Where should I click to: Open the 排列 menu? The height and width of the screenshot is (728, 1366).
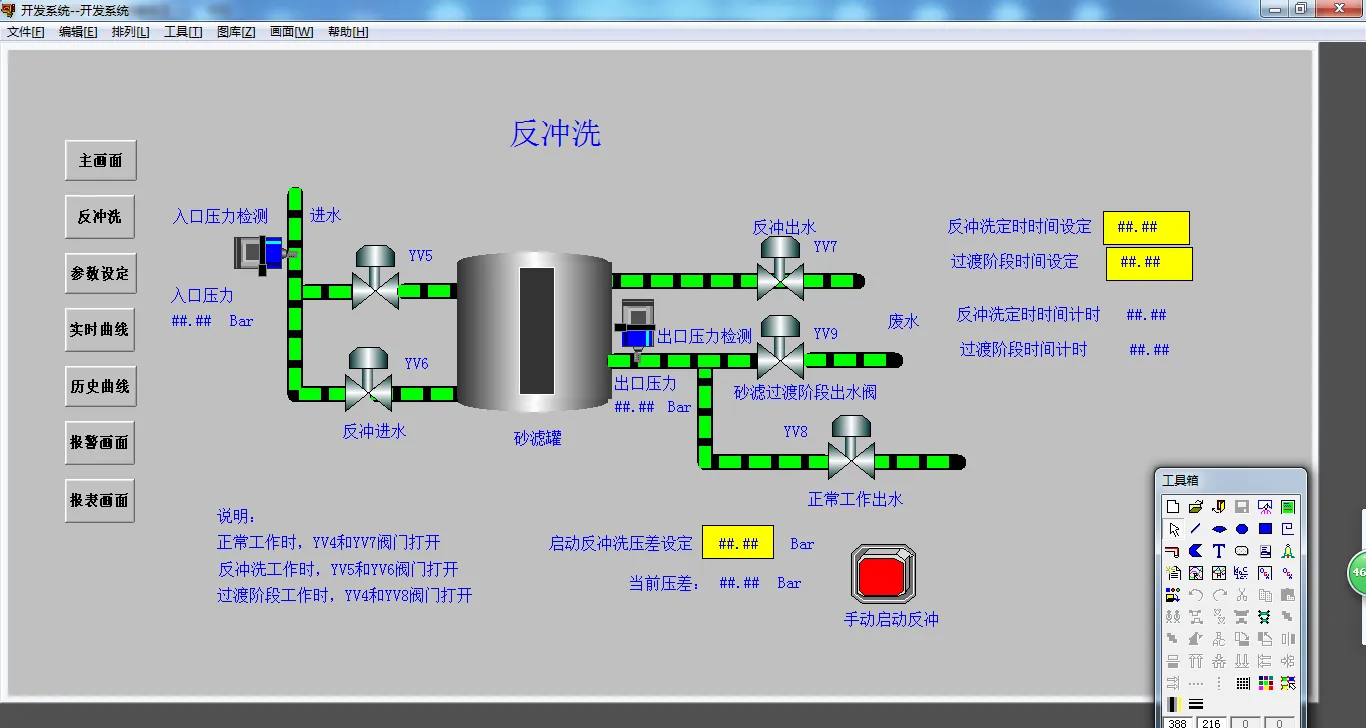(129, 31)
